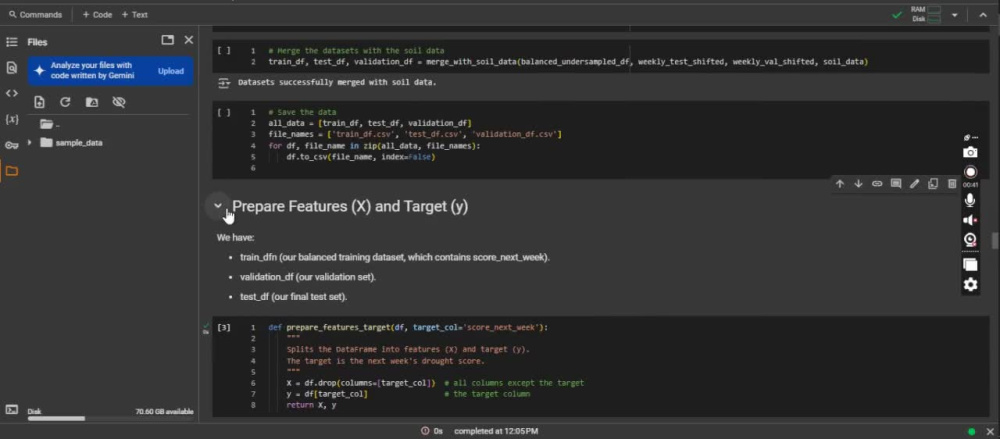Viewport: 1000px width, 439px height.
Task: Refresh the file browser listing
Action: point(65,102)
